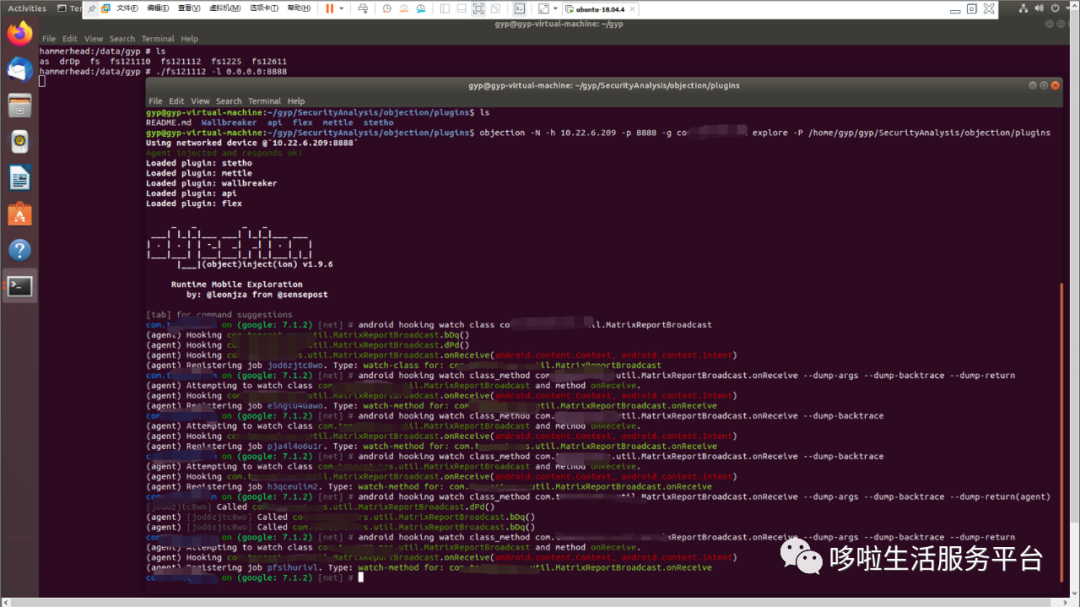
Task: Open the 帮助(H) menu in VMware
Action: [299, 8]
